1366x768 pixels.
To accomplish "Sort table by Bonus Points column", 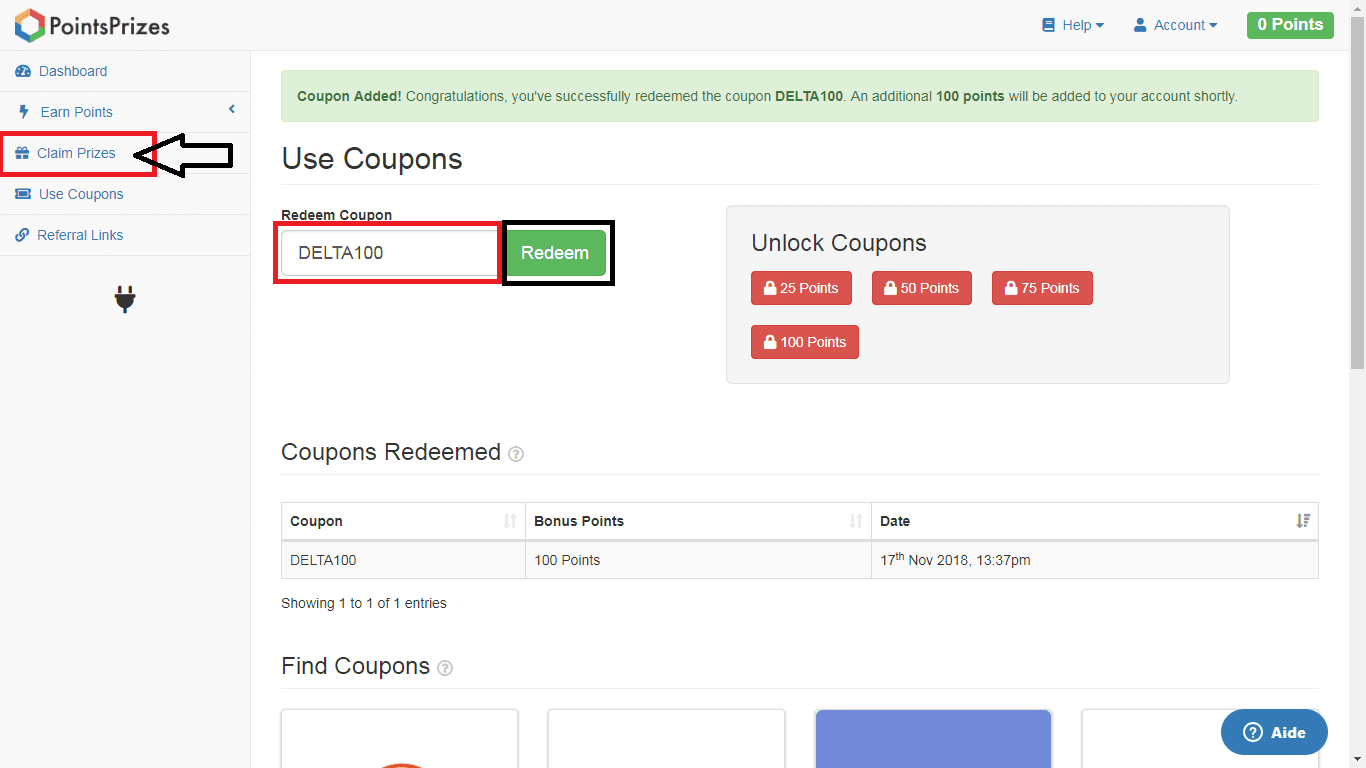I will [698, 521].
